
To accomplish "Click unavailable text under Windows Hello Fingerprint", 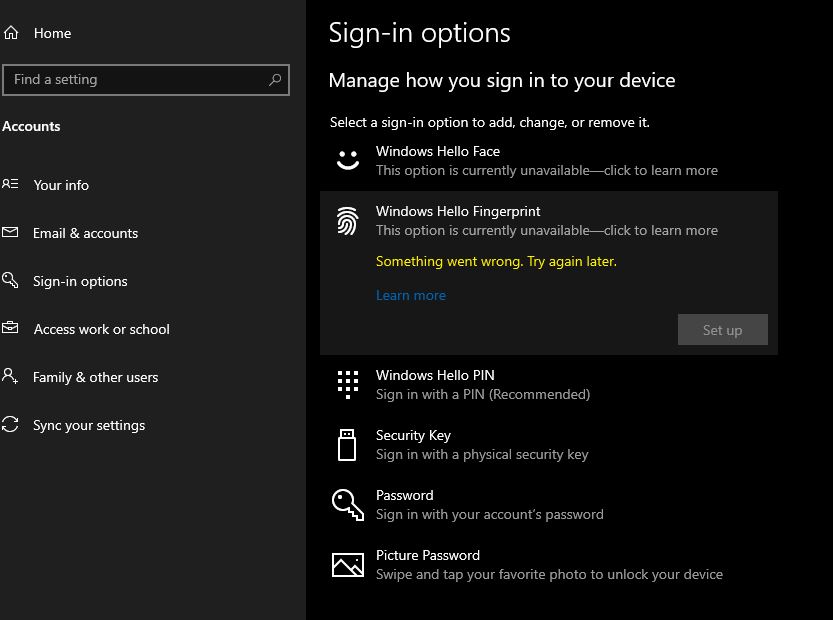I will [547, 231].
